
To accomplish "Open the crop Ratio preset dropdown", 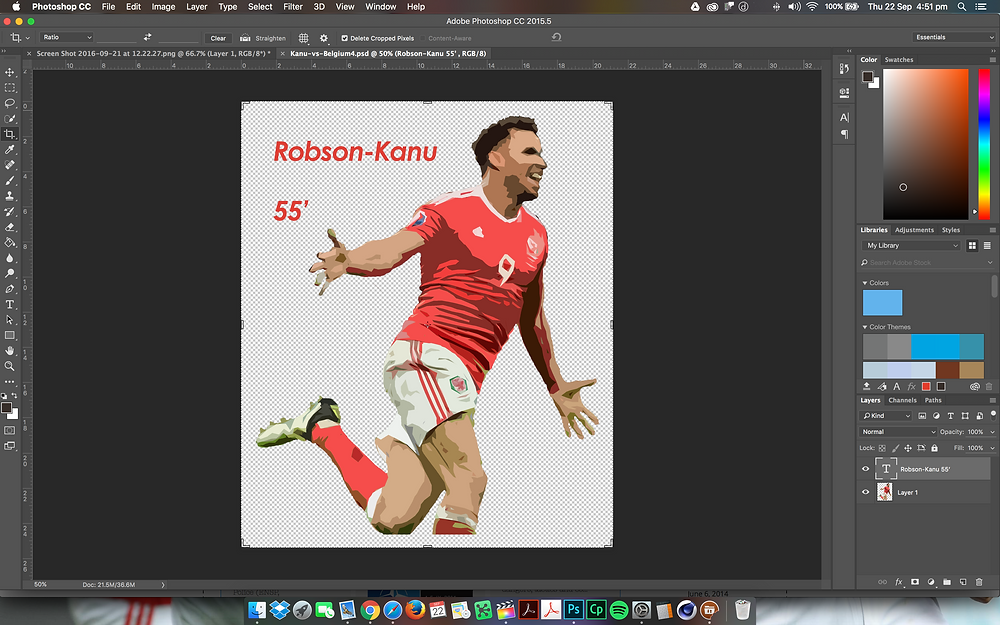I will [x=66, y=38].
